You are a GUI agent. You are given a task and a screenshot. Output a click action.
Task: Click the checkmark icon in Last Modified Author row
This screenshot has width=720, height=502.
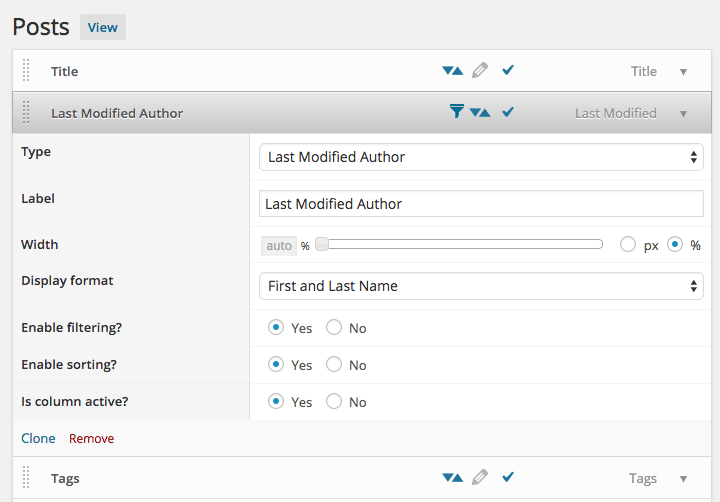click(x=508, y=112)
